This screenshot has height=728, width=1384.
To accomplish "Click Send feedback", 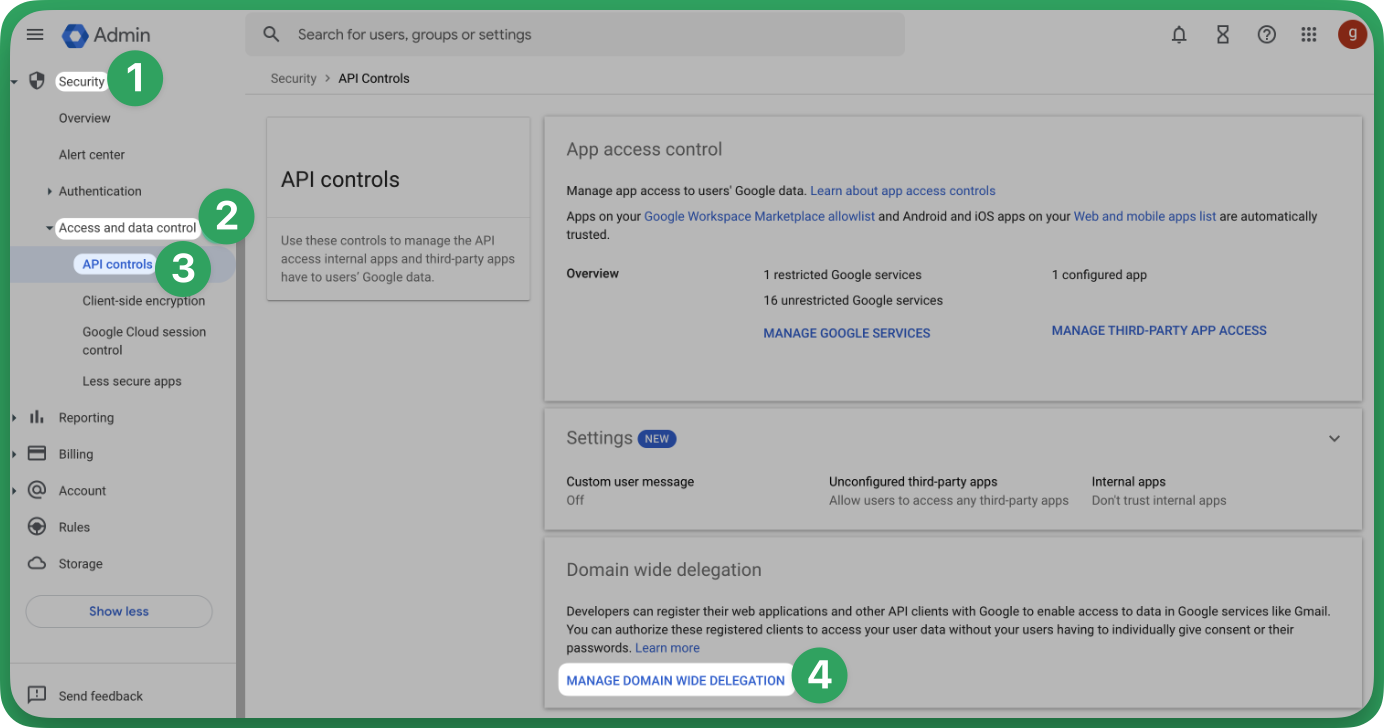I will [x=101, y=696].
